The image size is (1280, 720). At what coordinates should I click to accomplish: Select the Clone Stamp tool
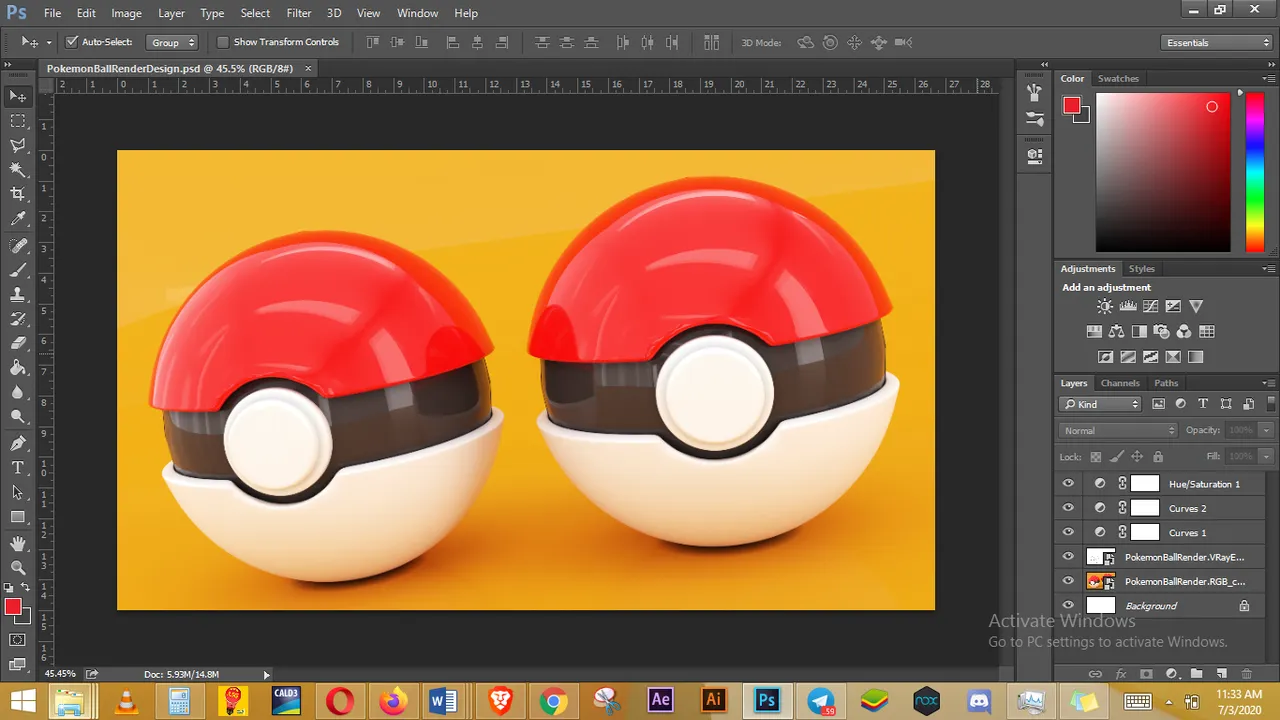pyautogui.click(x=18, y=295)
